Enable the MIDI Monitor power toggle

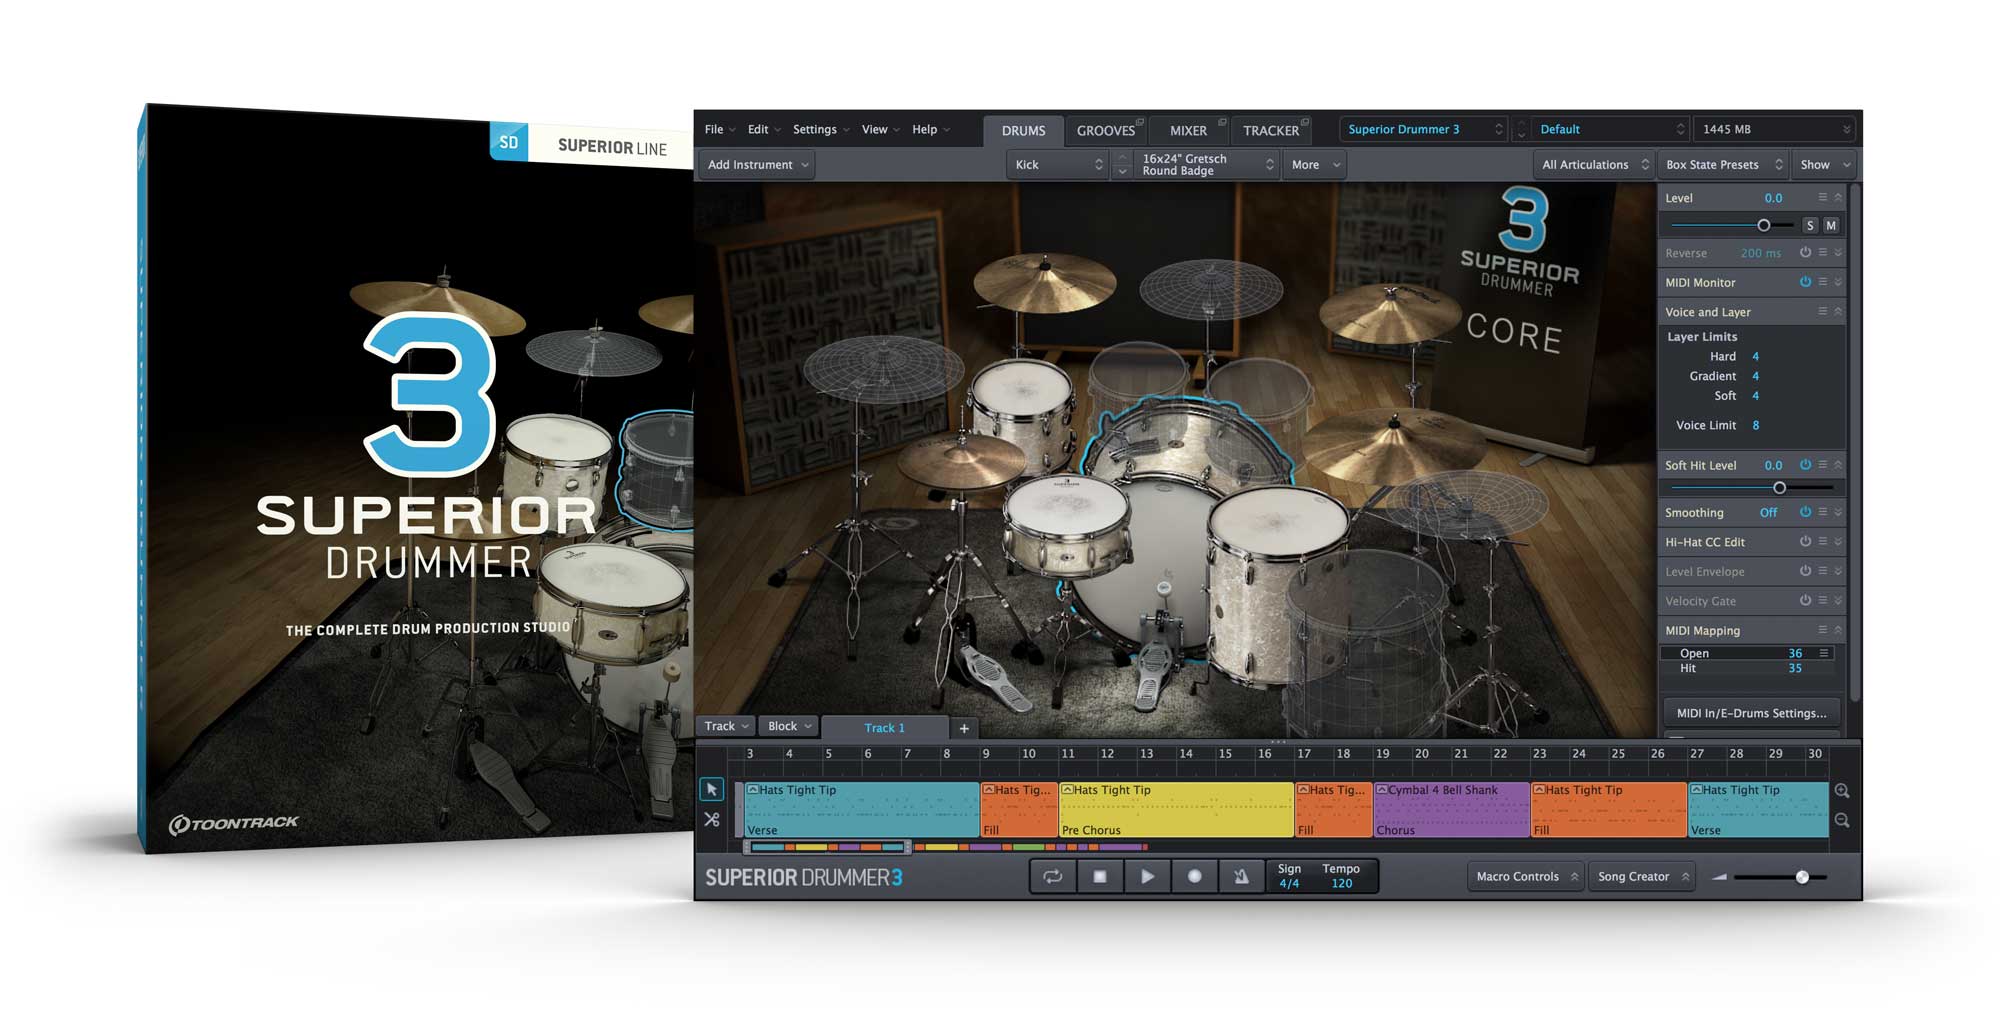1806,282
